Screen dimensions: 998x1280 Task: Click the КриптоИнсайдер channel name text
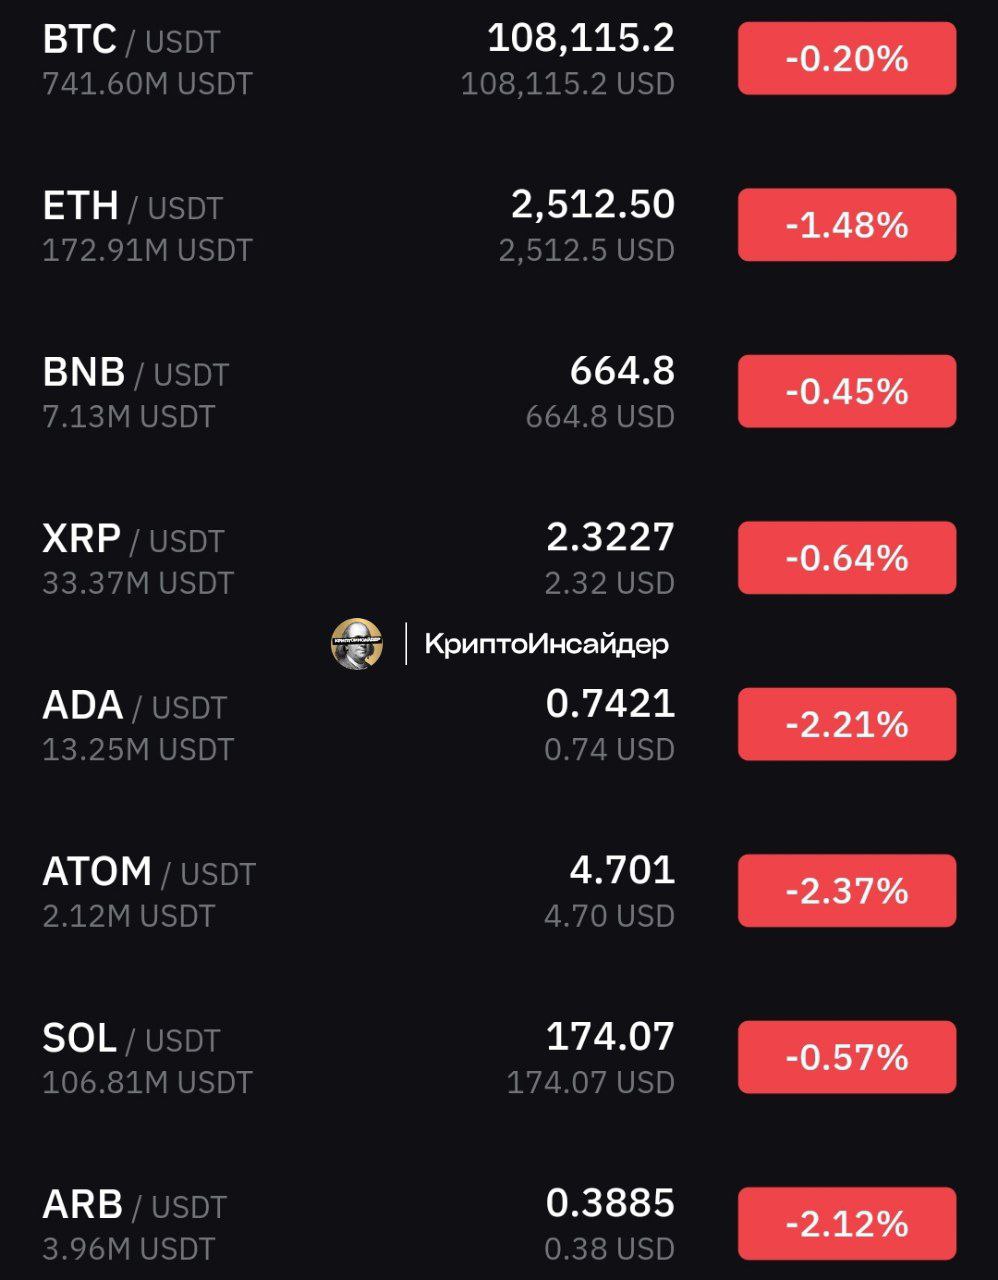tap(546, 644)
